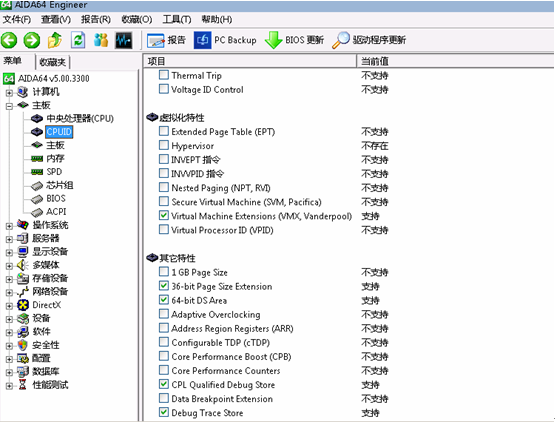Click the green Back arrow icon
Viewport: 555px width, 422px height.
(9, 40)
